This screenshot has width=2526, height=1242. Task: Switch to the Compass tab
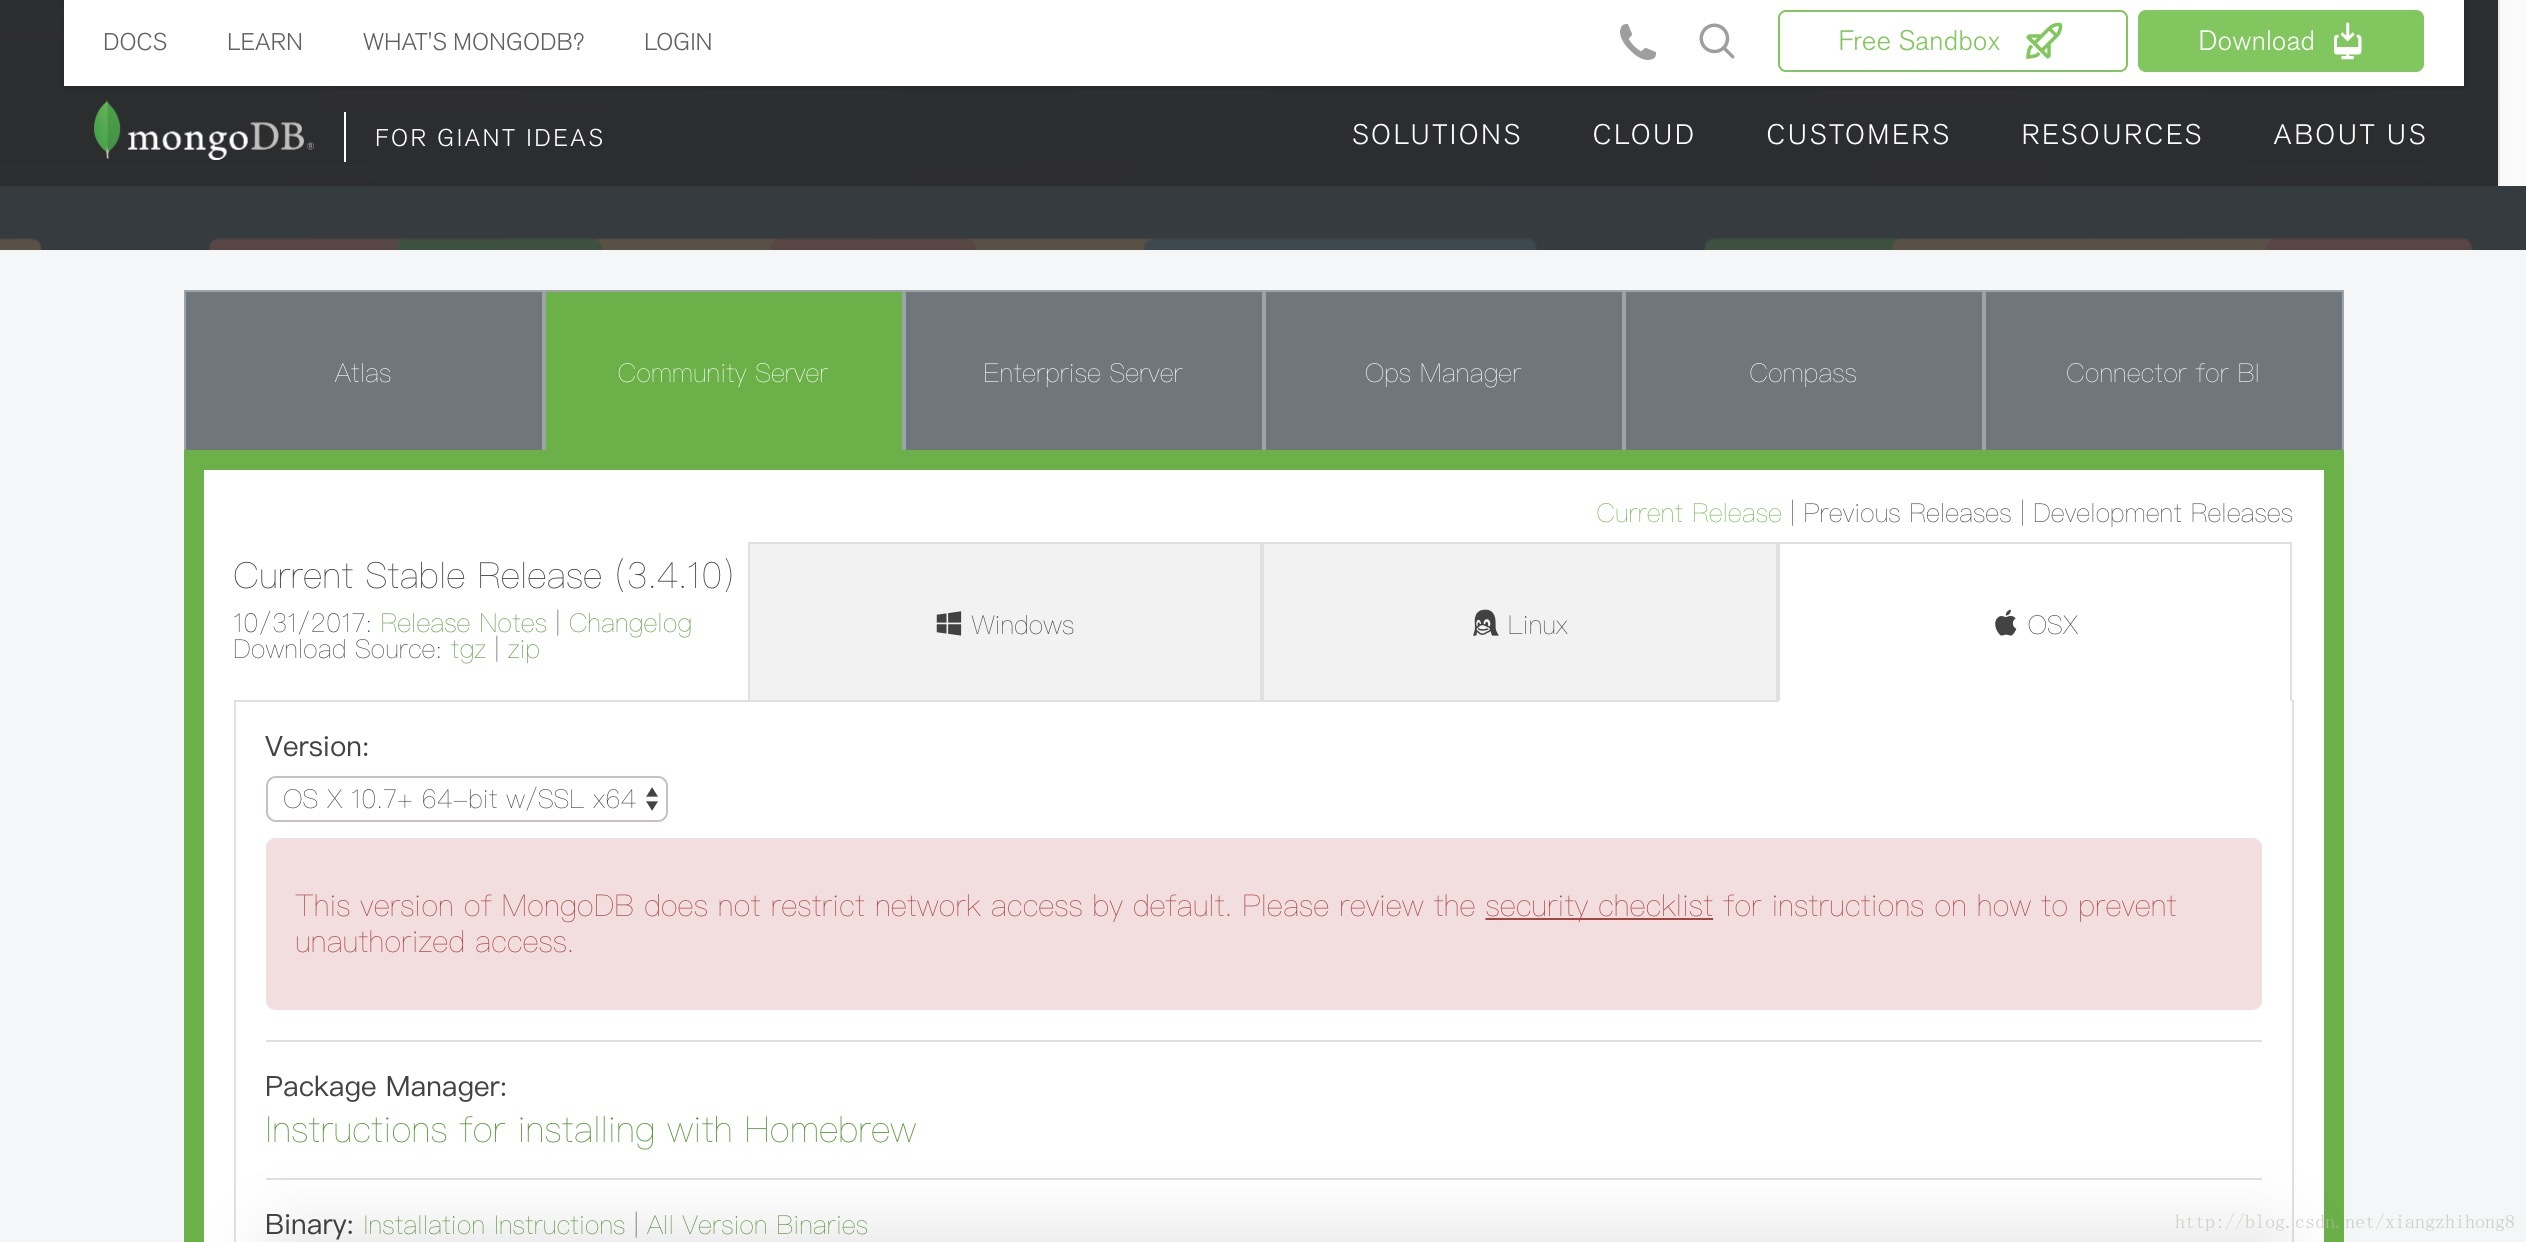click(1803, 371)
